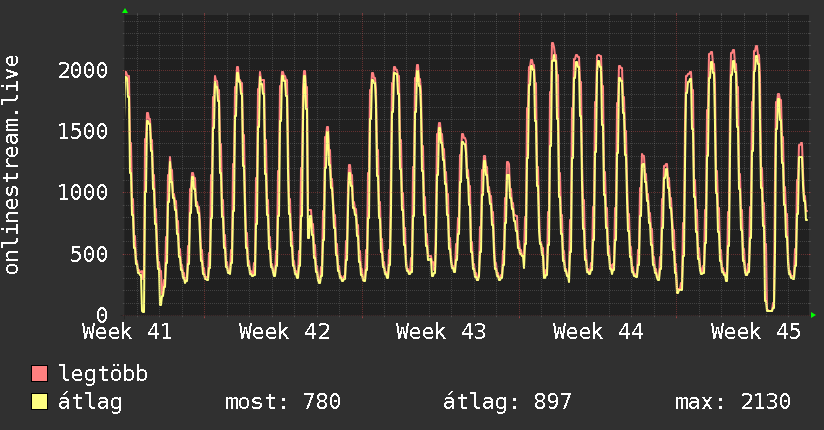Click the 'Week 41' axis label
This screenshot has width=824, height=430.
(x=127, y=332)
